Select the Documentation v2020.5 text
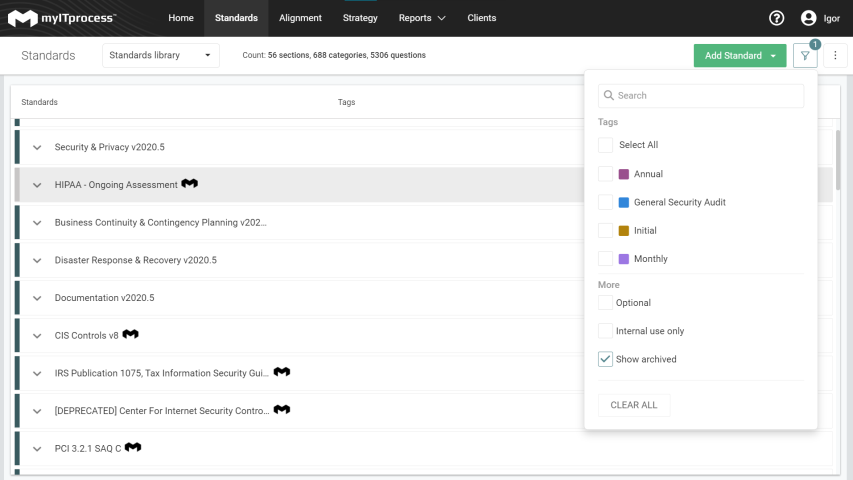Viewport: 853px width, 480px height. [x=104, y=298]
